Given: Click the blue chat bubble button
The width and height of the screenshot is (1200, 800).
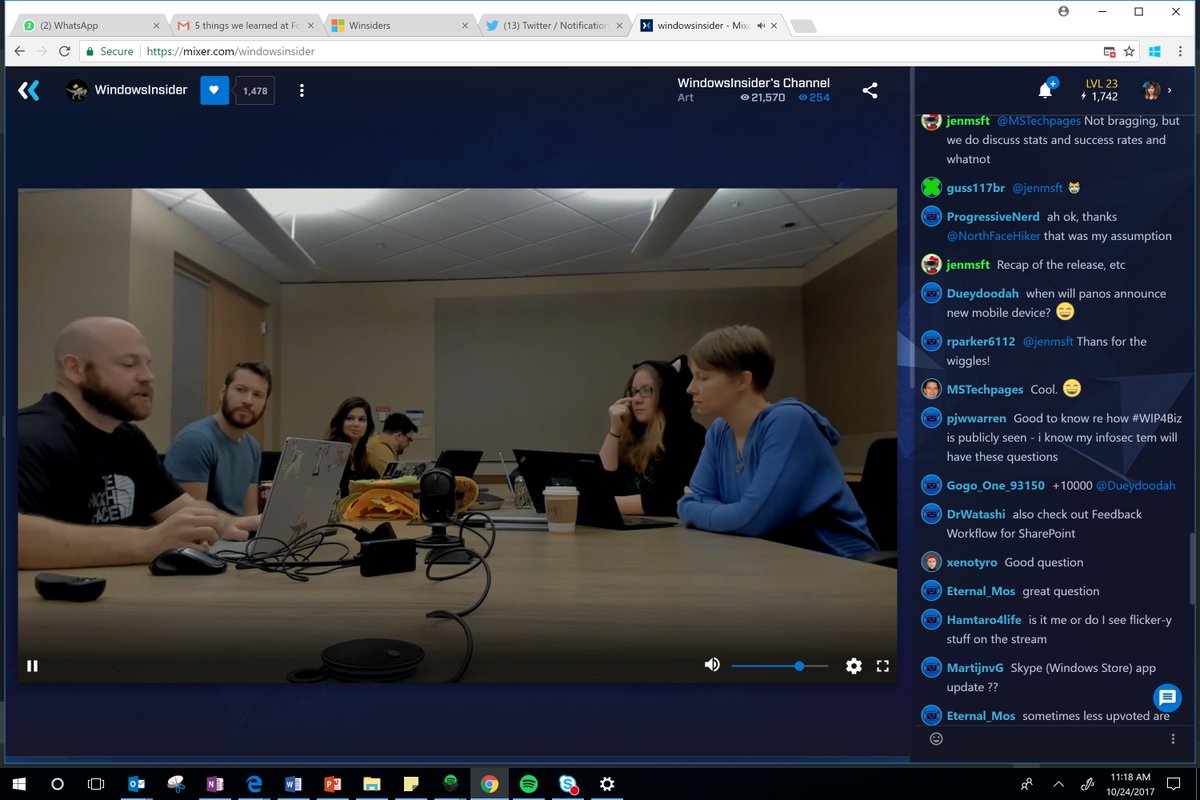Looking at the screenshot, I should click(x=1167, y=697).
